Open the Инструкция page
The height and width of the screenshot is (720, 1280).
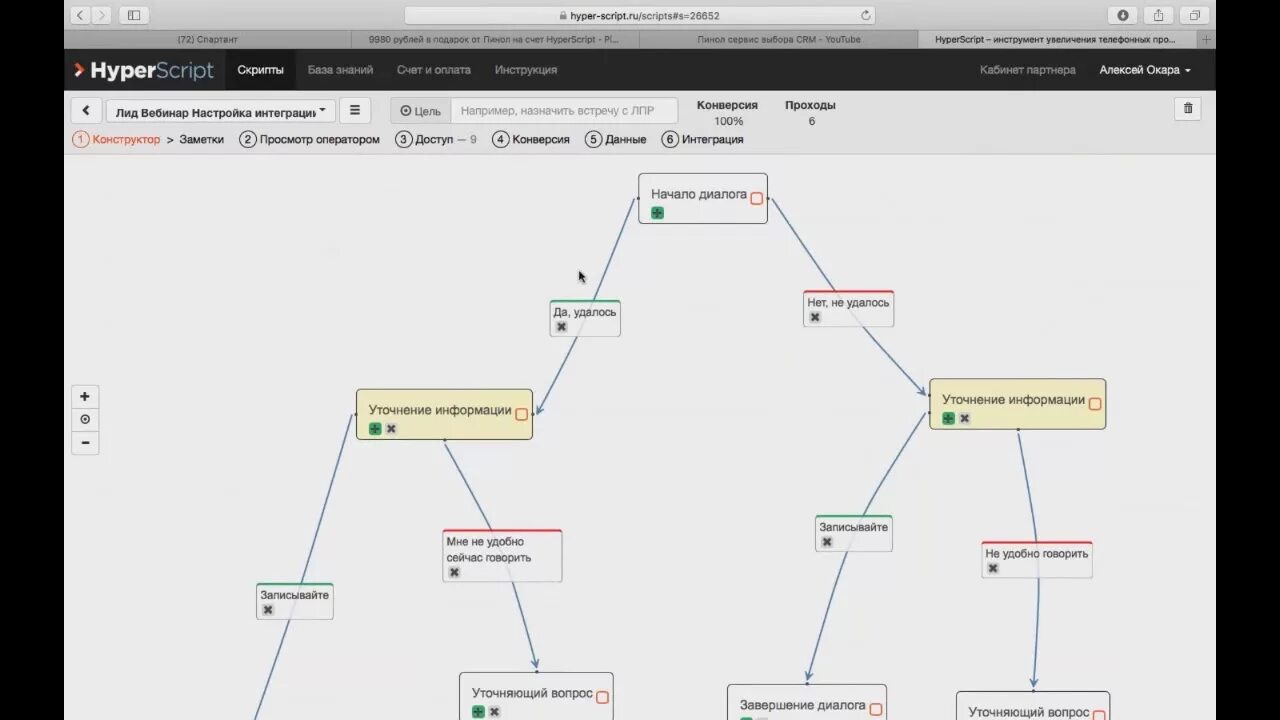(526, 70)
